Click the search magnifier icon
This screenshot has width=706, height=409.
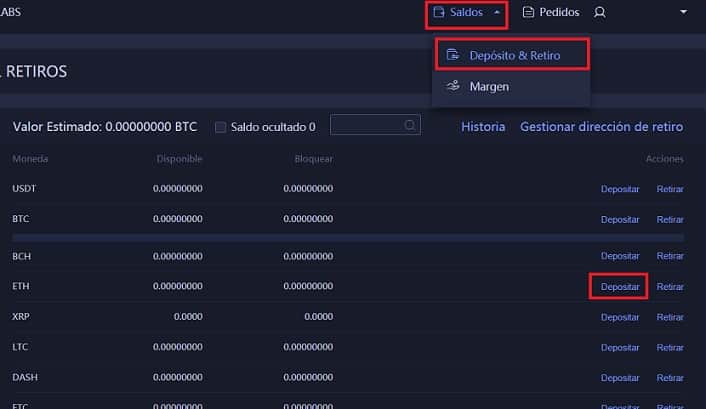click(x=410, y=125)
